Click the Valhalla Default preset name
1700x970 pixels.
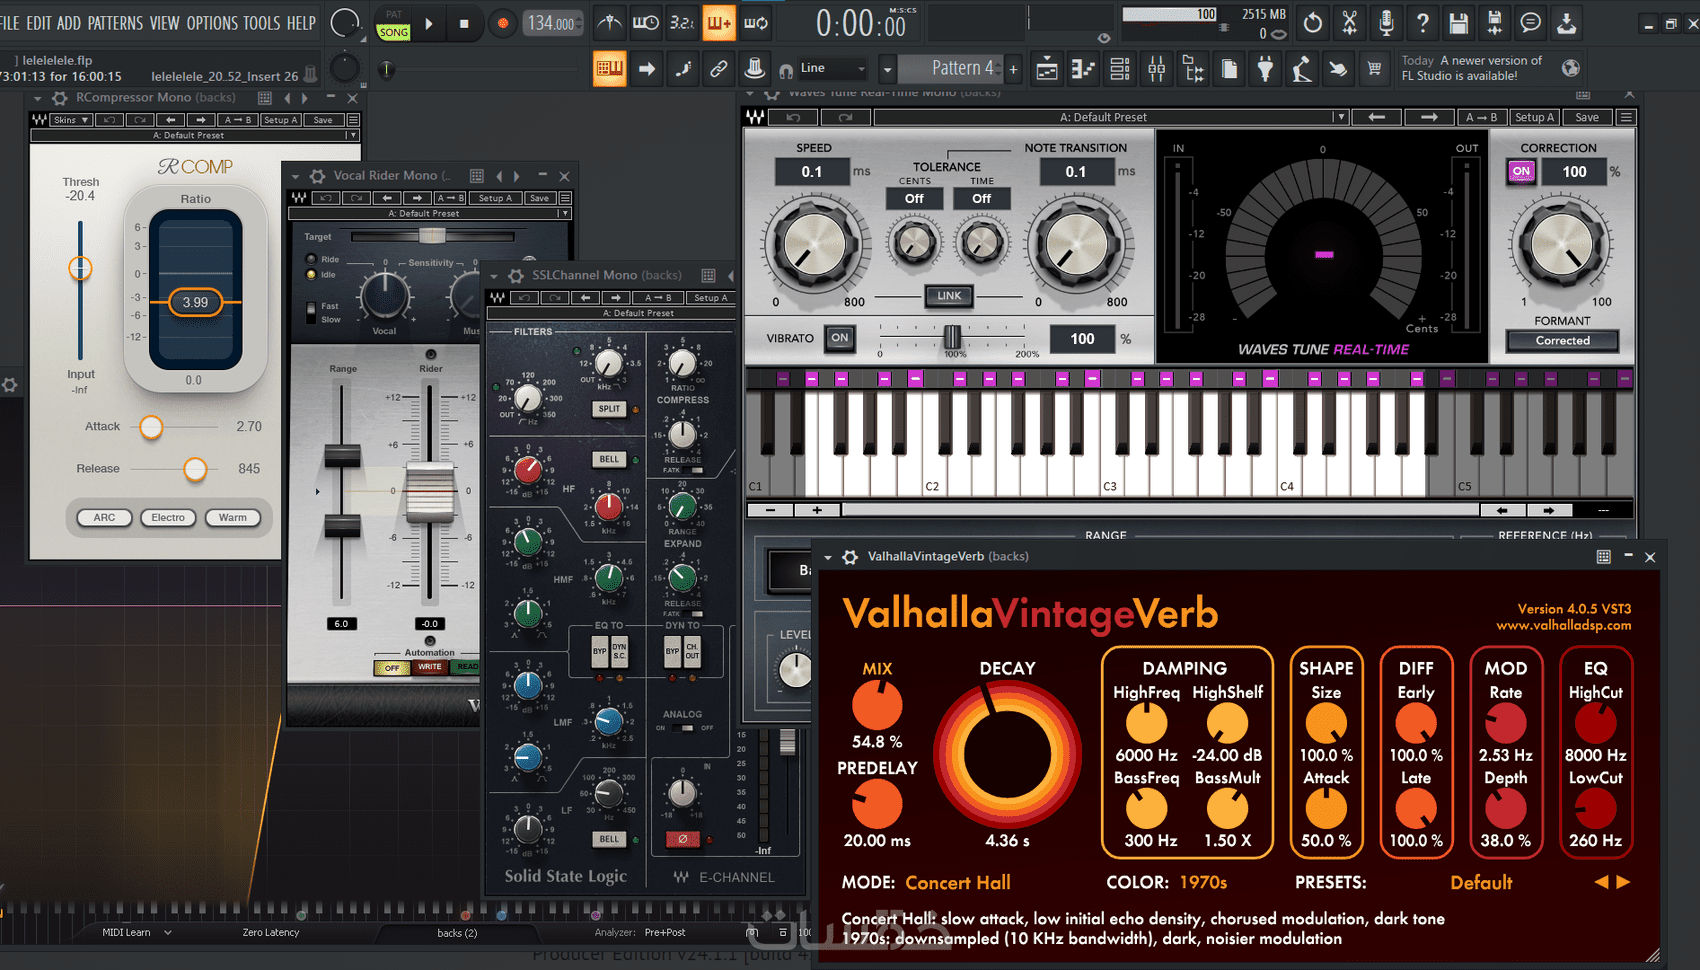click(x=1481, y=882)
